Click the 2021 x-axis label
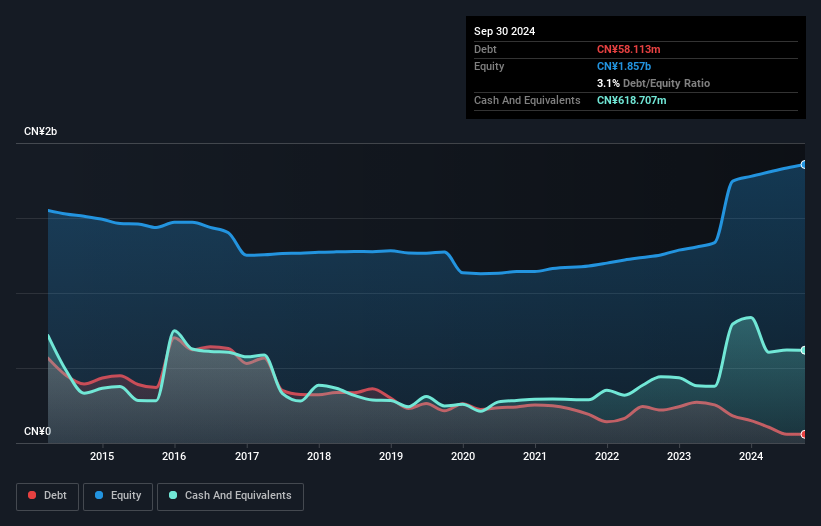The height and width of the screenshot is (526, 821). (535, 456)
